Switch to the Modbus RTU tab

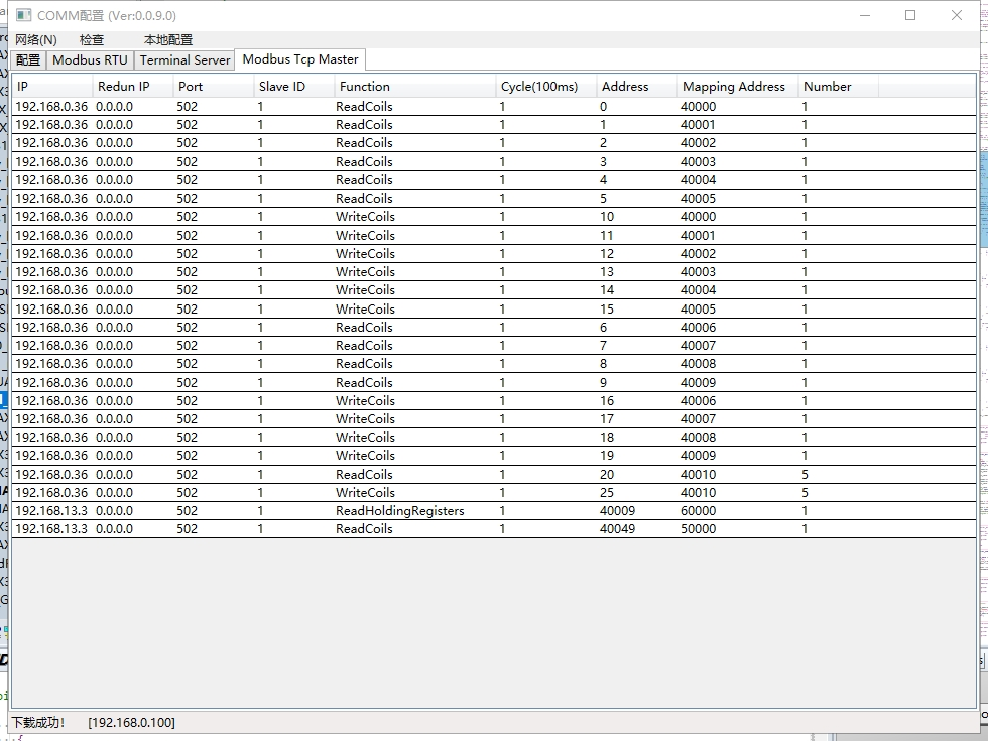coord(90,60)
